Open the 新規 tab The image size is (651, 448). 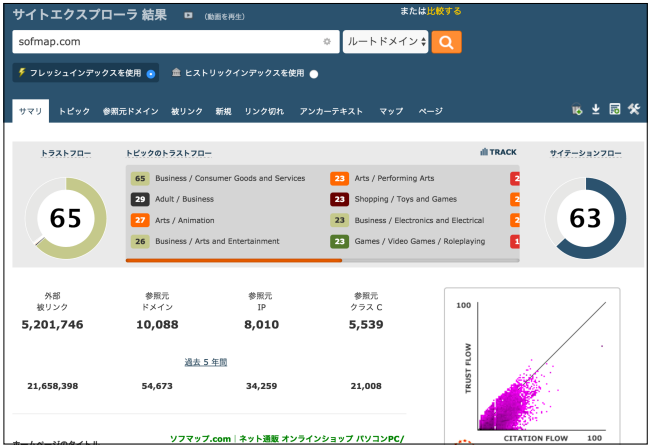click(223, 111)
